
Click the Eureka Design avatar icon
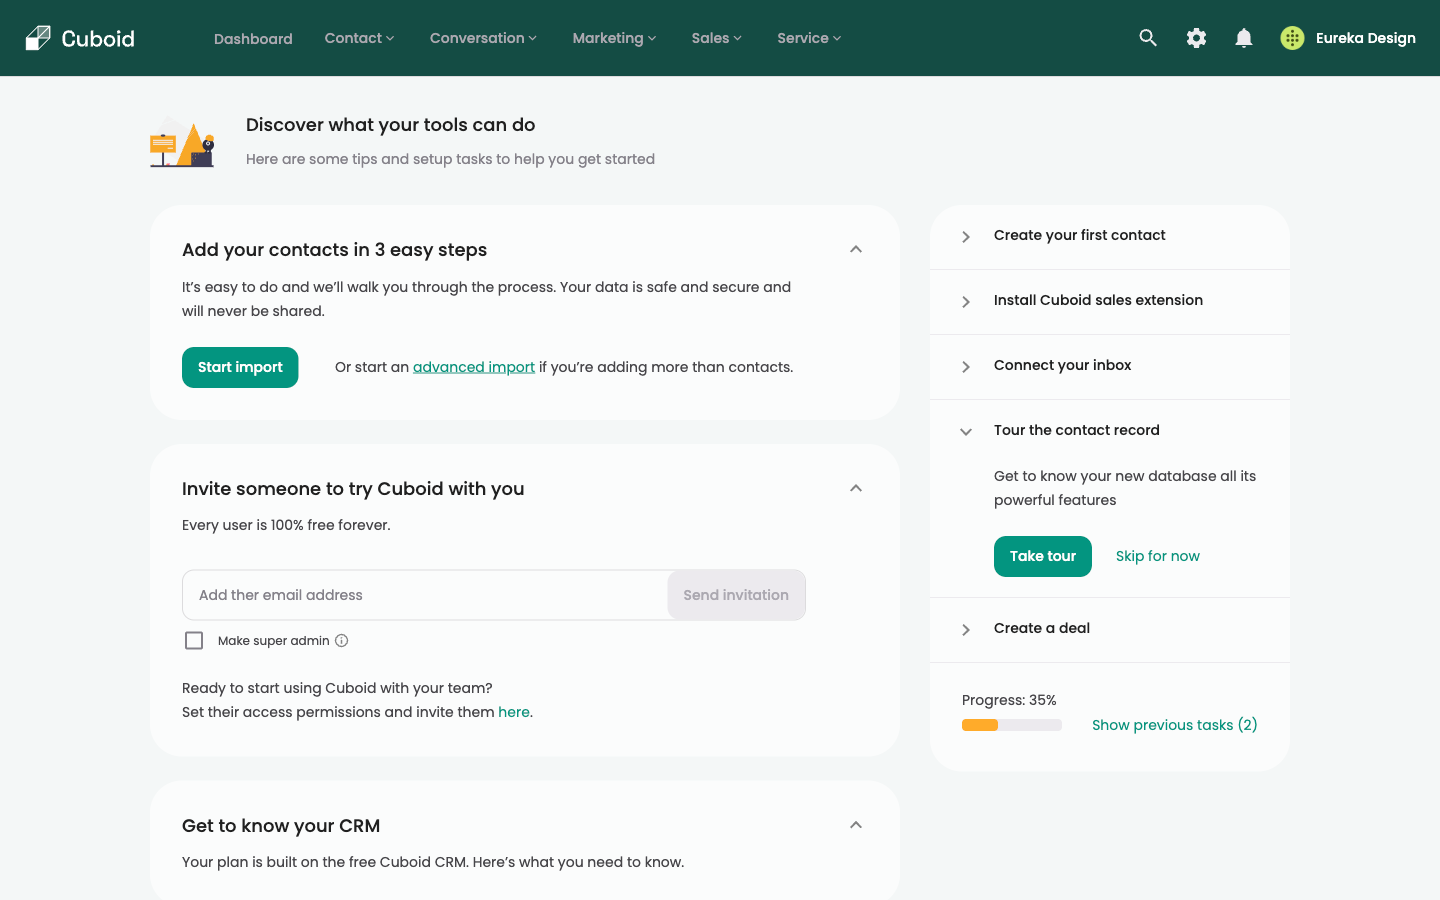point(1292,38)
